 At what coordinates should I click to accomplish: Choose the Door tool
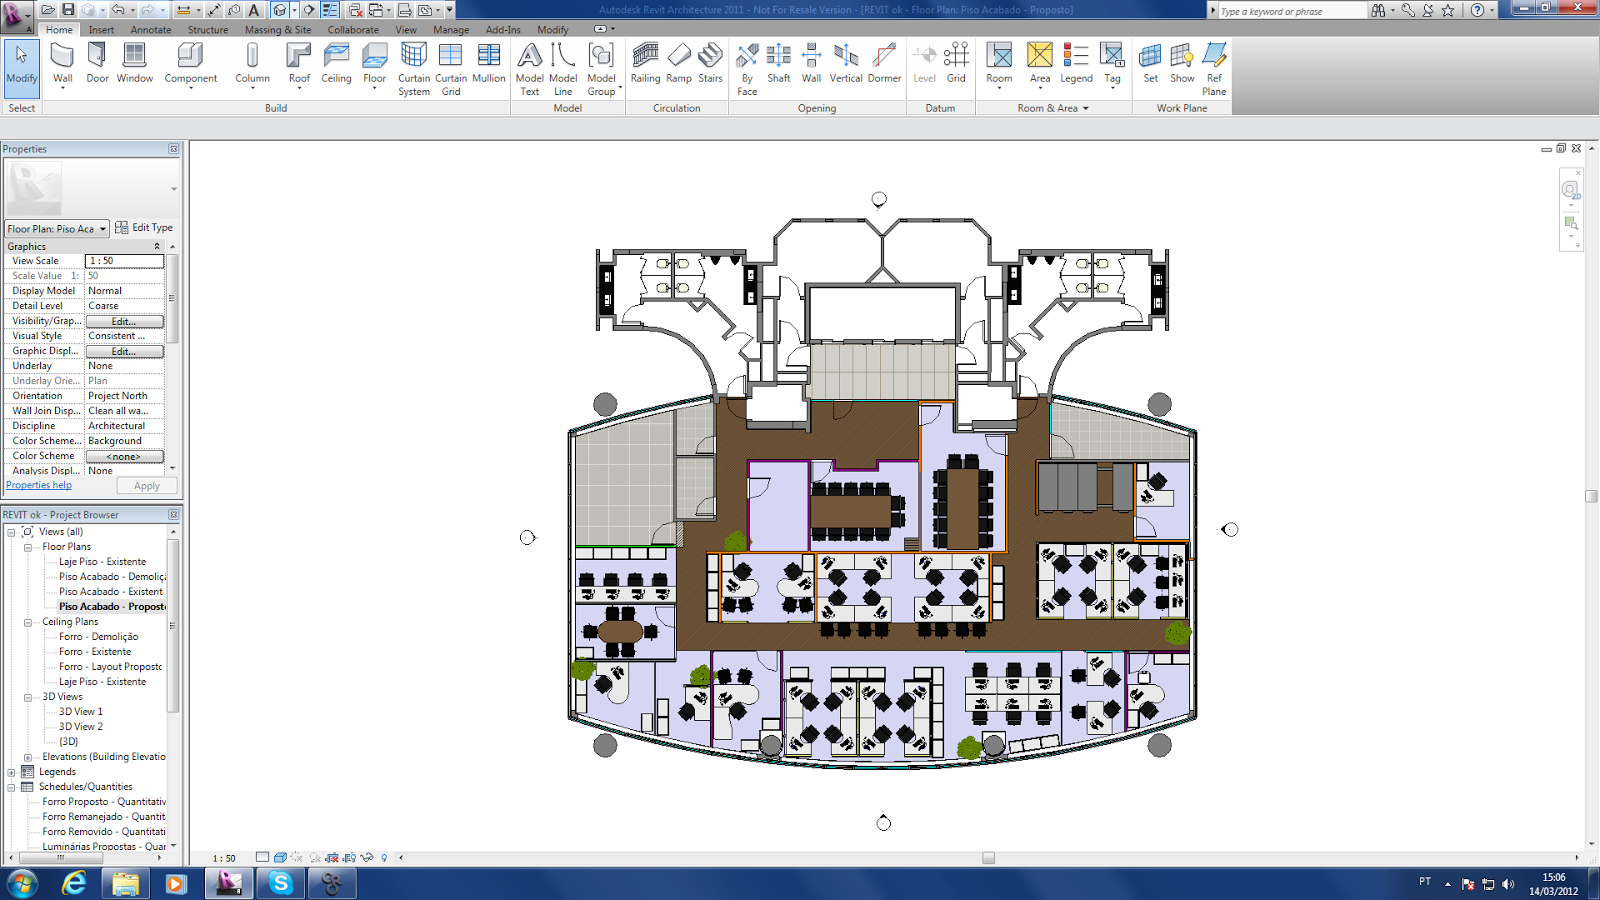click(x=97, y=65)
